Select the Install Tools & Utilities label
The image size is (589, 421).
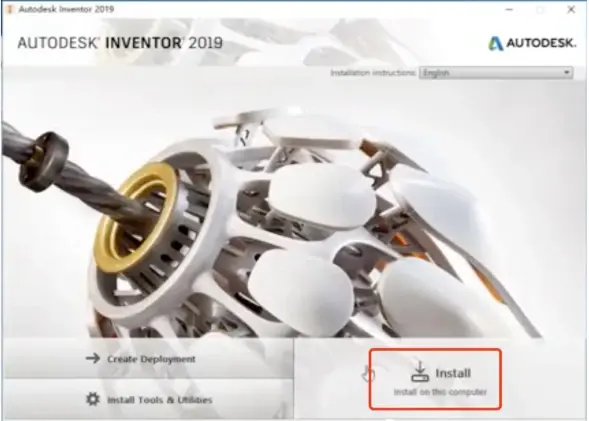pos(160,400)
